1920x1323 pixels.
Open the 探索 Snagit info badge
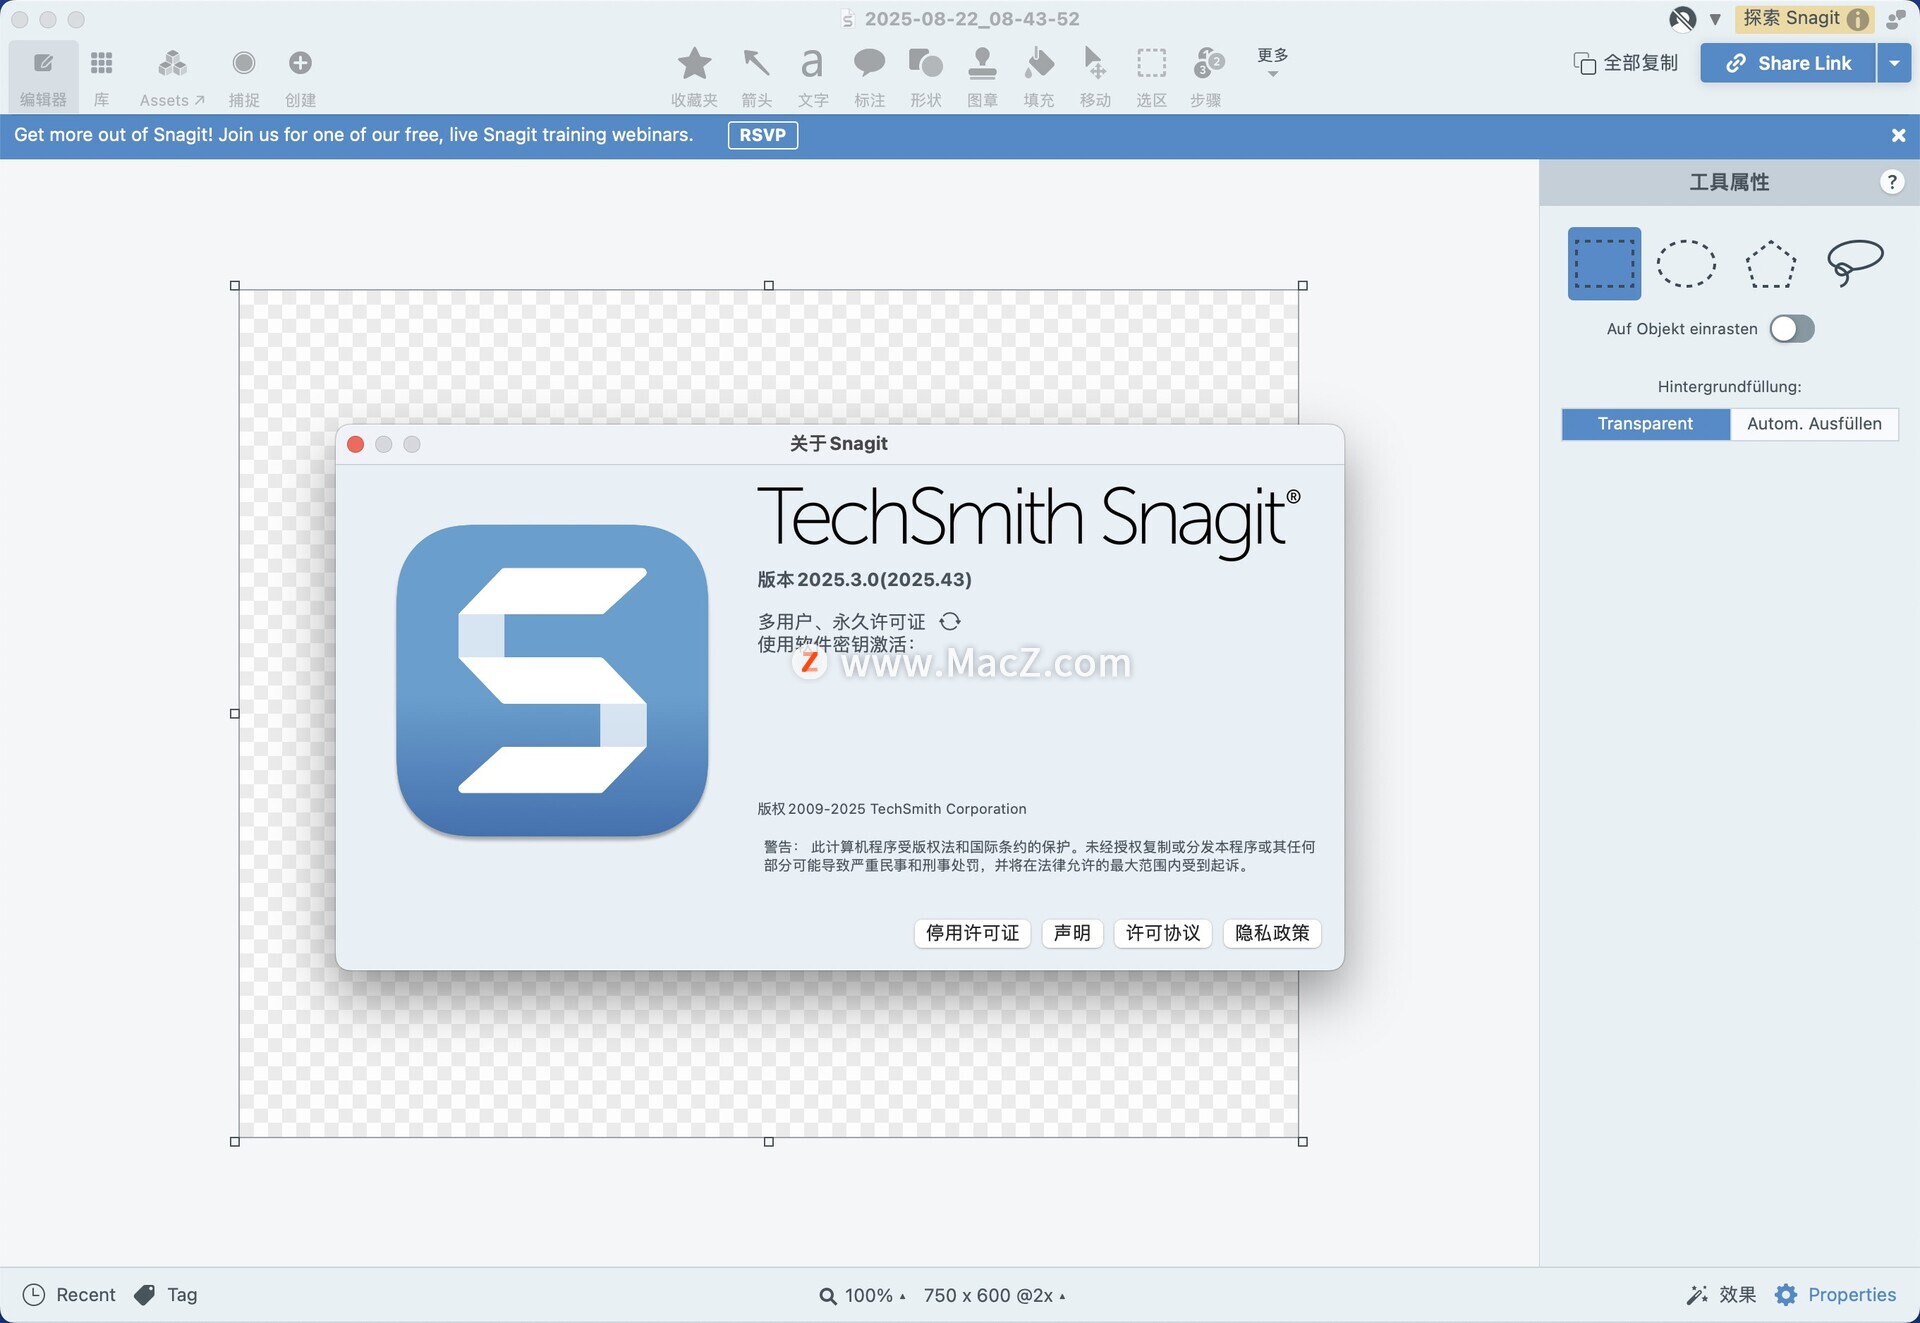(1804, 18)
